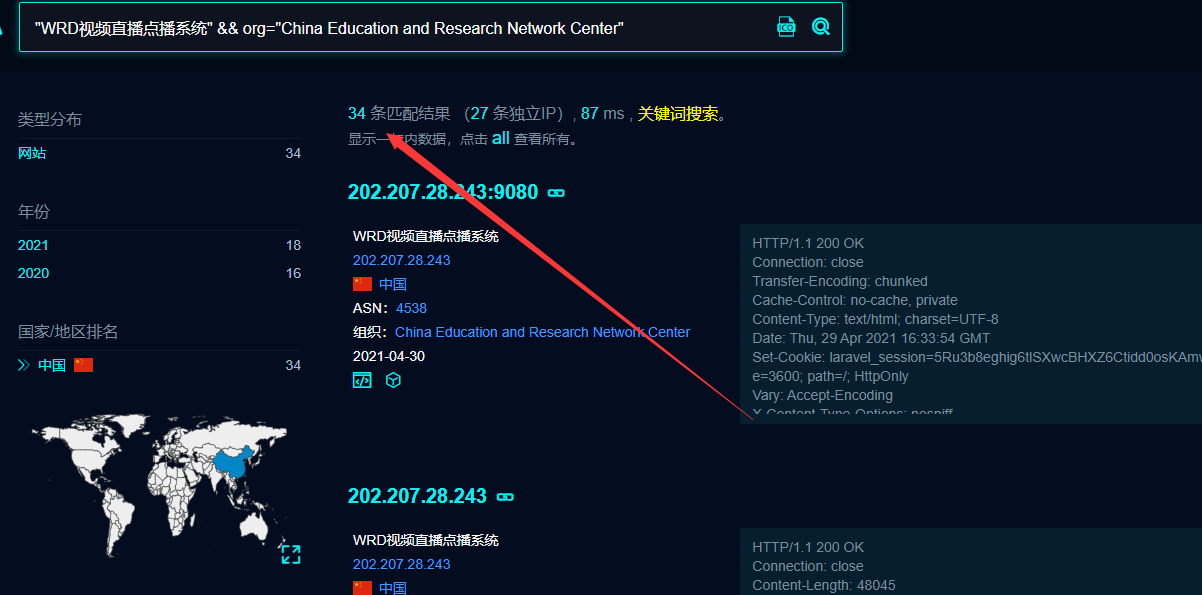Click IP 202.207.28.243 under first result title

(x=402, y=260)
